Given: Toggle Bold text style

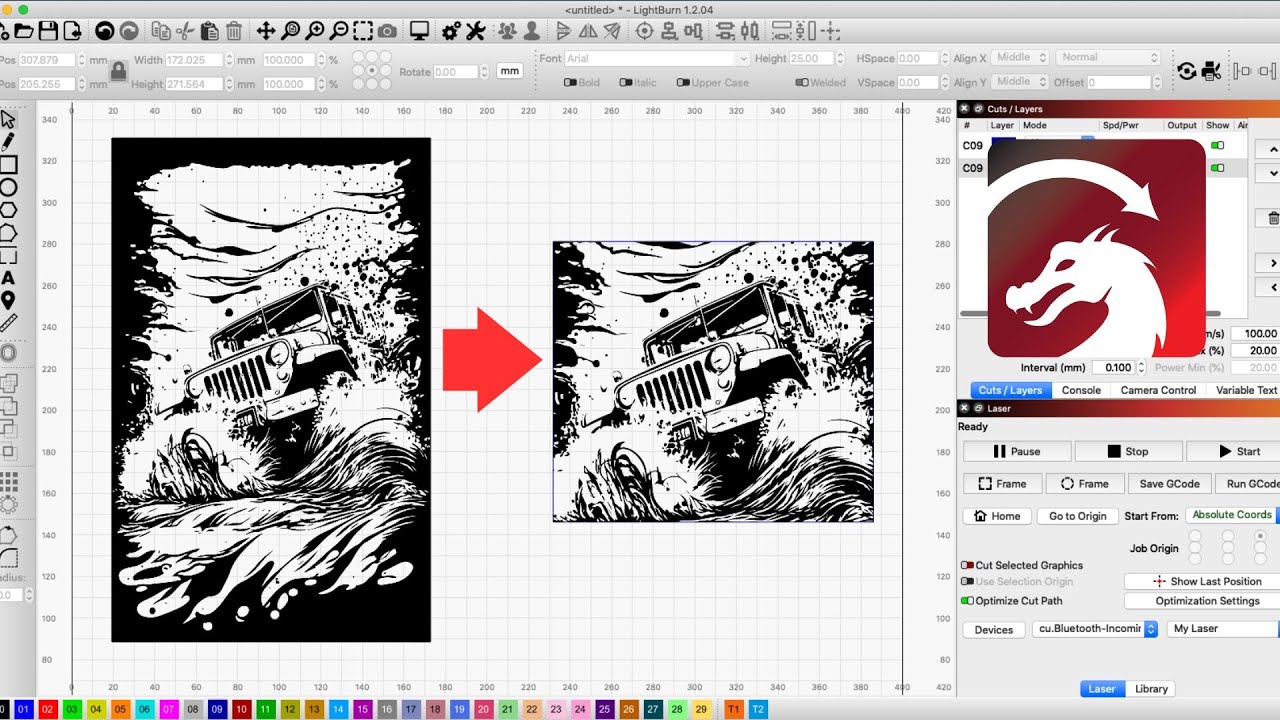Looking at the screenshot, I should [x=570, y=83].
